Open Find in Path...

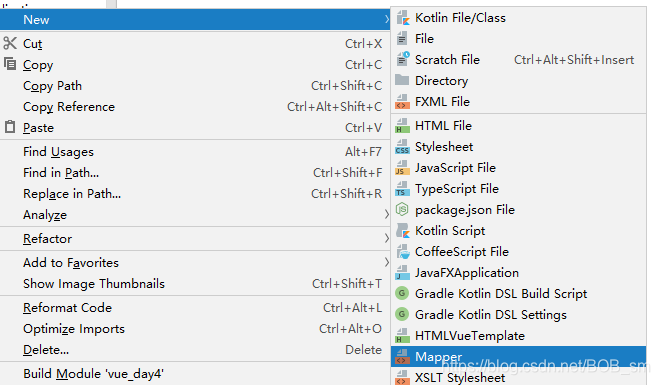[x=195, y=173]
